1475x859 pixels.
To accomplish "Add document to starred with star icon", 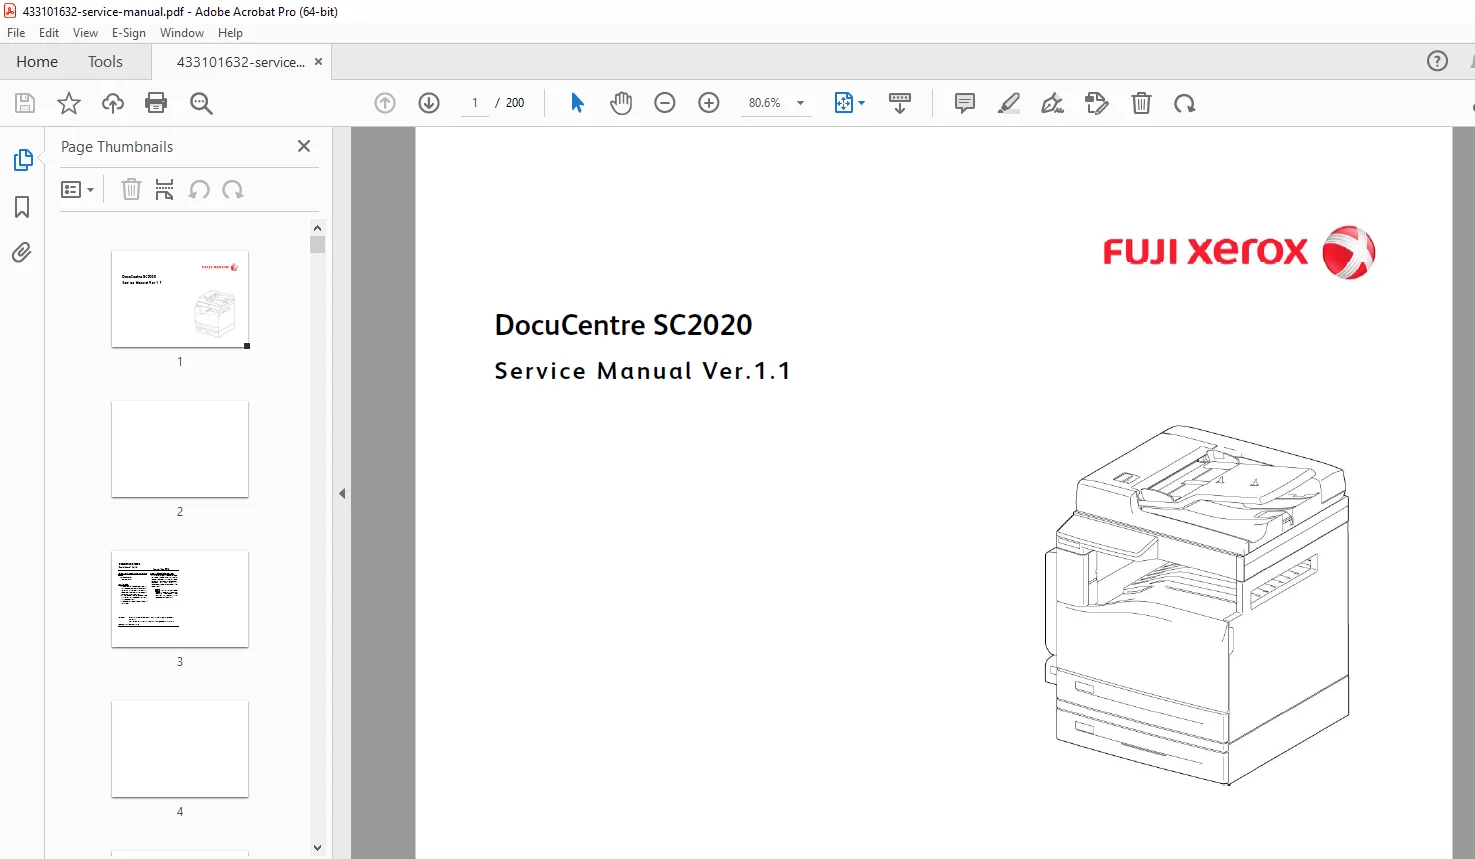I will 69,103.
